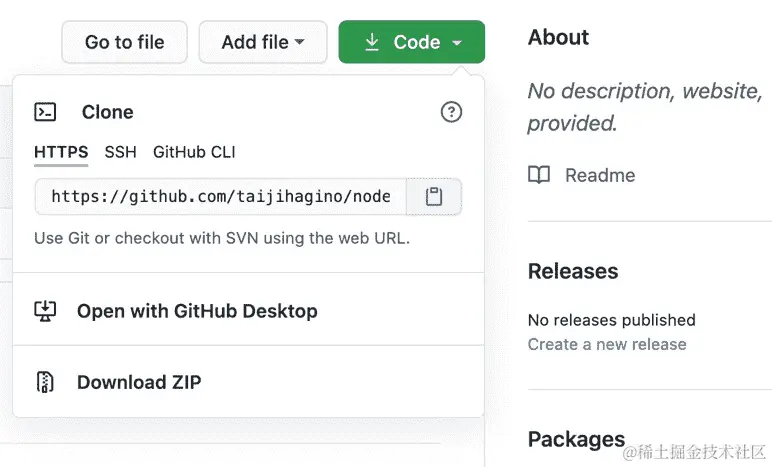Click the GitHub Desktop download icon
Screen dimensions: 772x467
pyautogui.click(x=45, y=311)
